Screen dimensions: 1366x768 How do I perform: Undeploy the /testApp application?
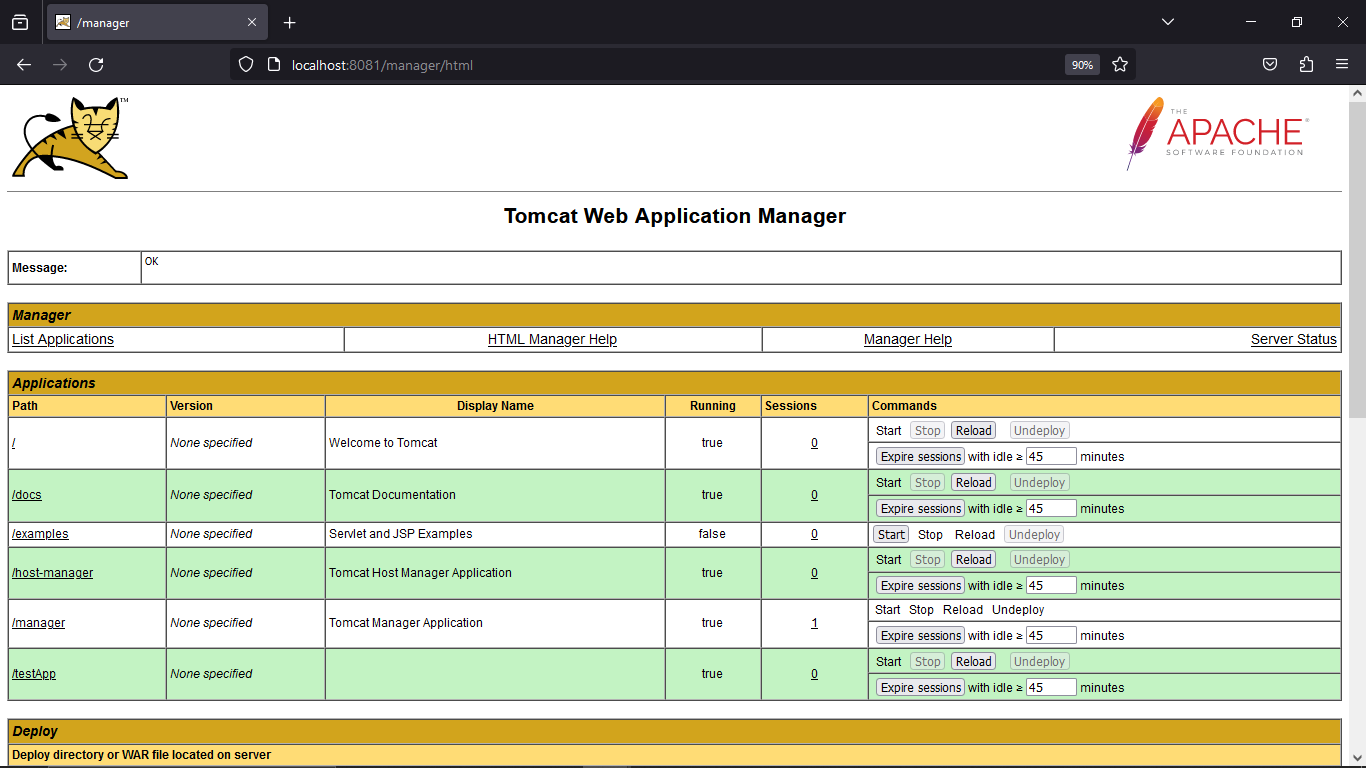coord(1040,662)
